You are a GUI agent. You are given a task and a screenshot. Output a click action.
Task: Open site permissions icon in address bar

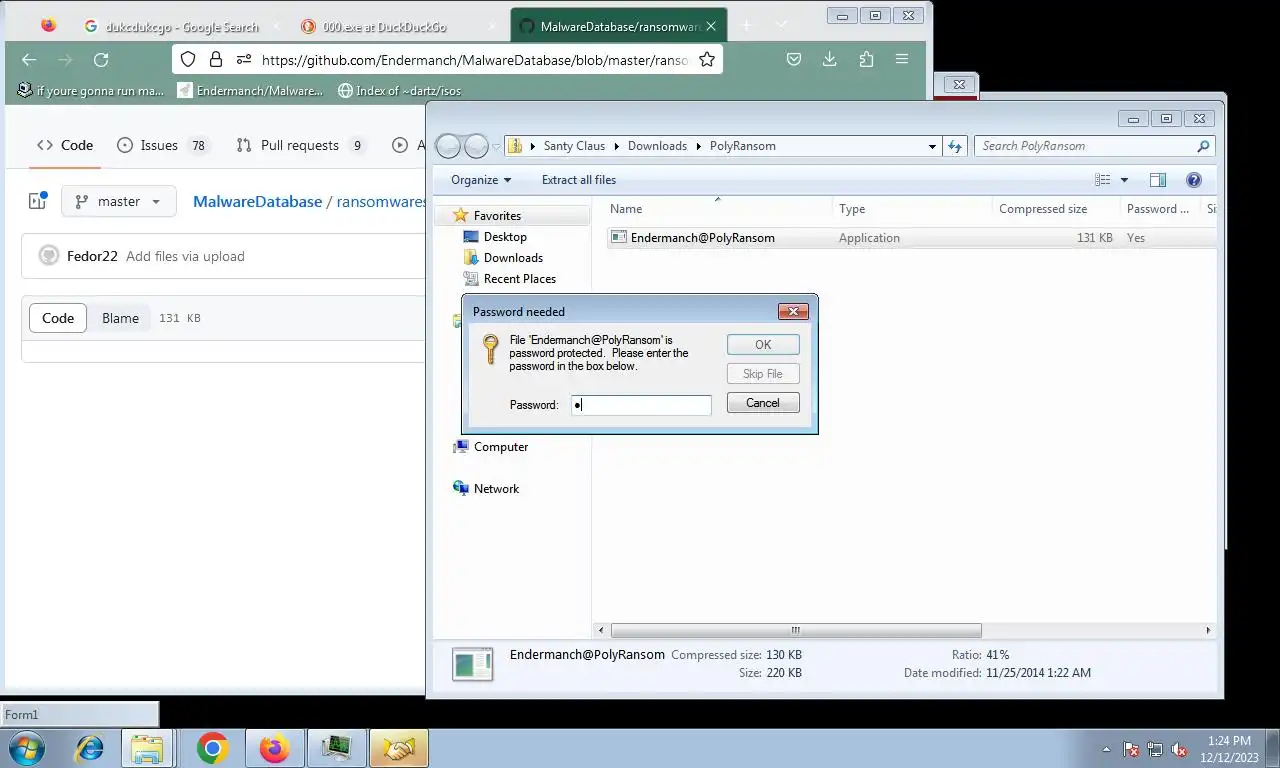(243, 60)
